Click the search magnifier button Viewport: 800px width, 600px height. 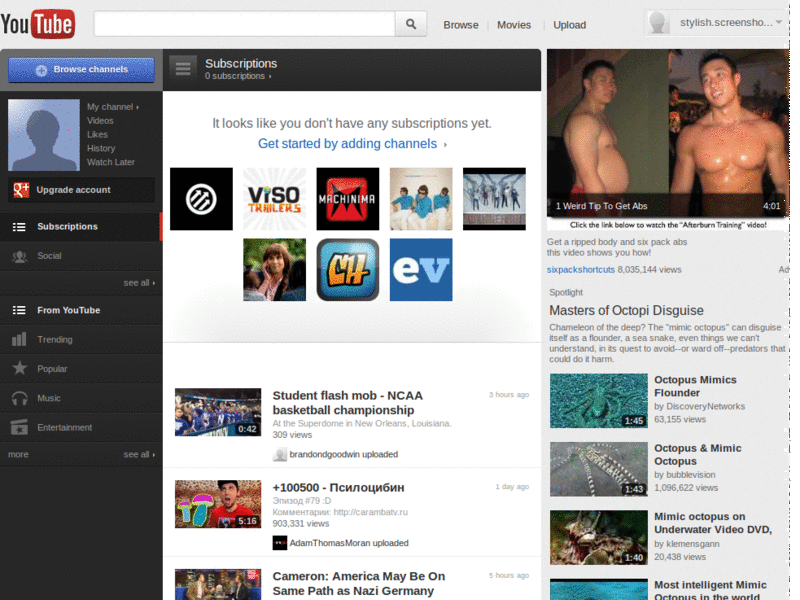tap(411, 24)
